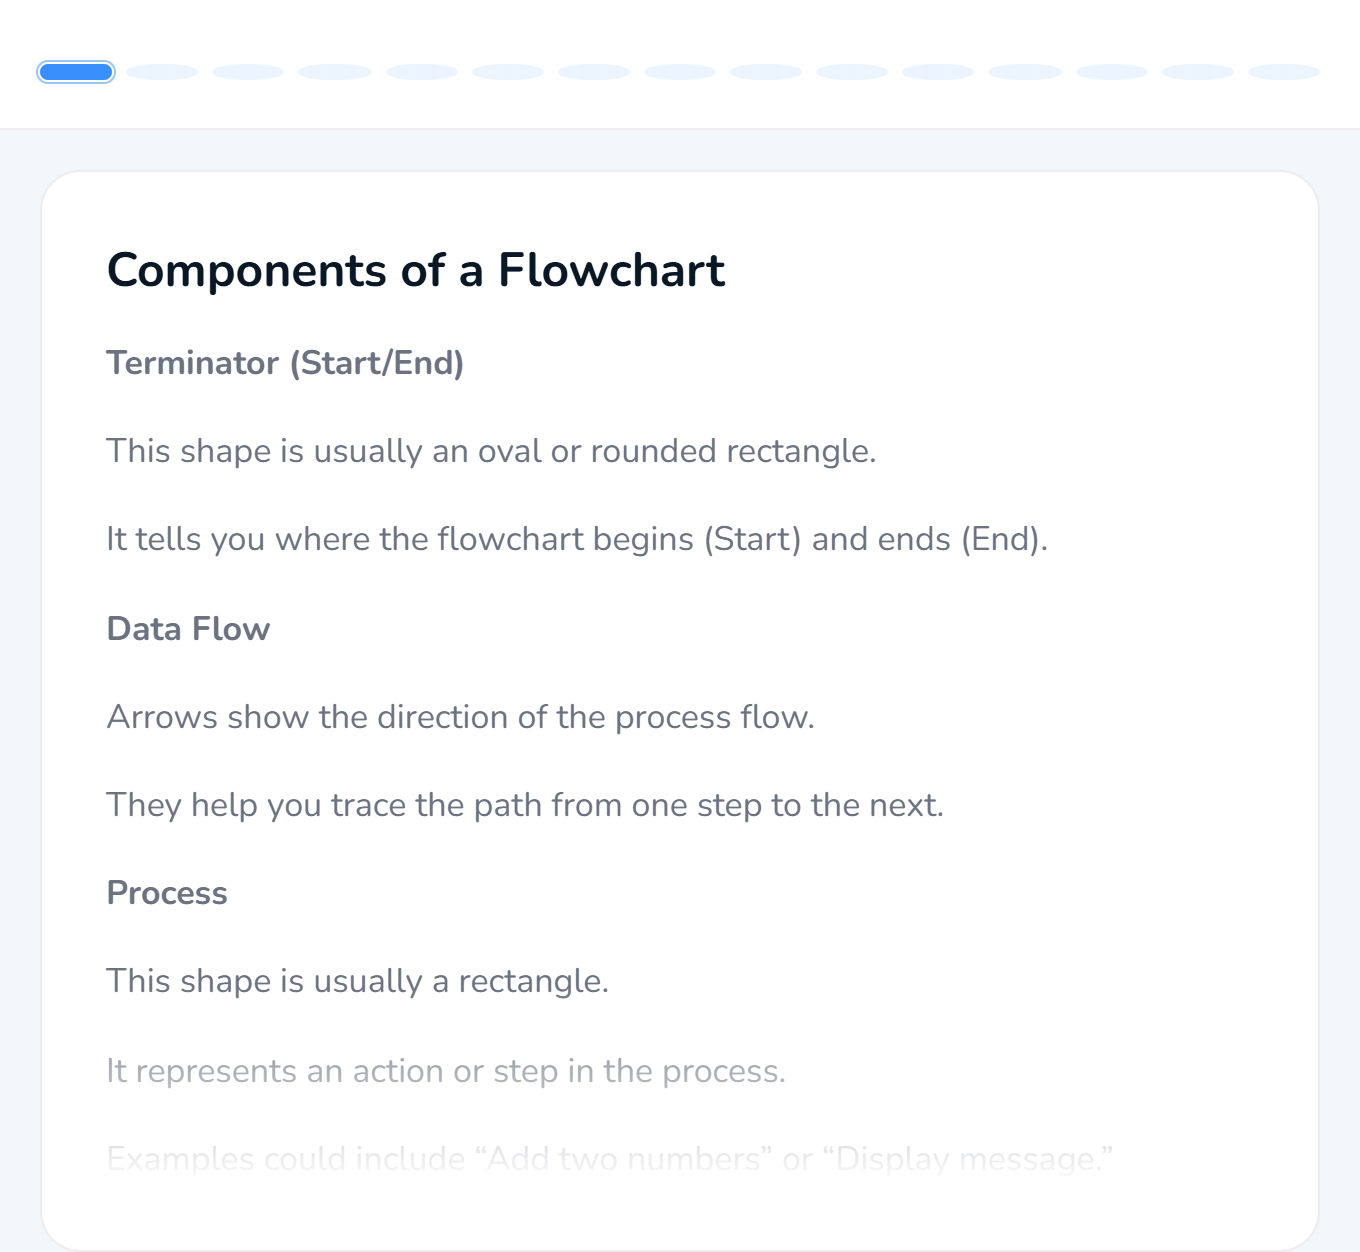1360x1252 pixels.
Task: Select the eleventh progress step pill
Action: click(938, 72)
